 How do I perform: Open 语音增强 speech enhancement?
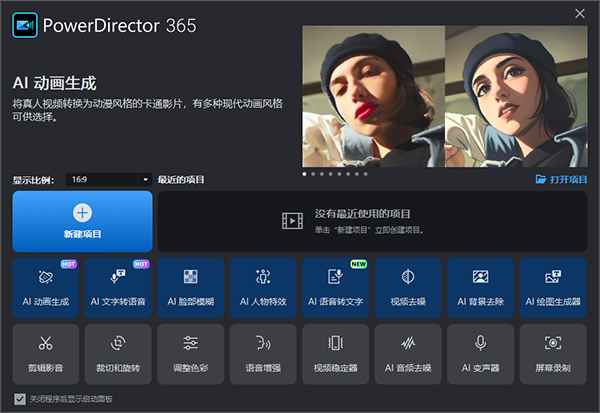(263, 354)
